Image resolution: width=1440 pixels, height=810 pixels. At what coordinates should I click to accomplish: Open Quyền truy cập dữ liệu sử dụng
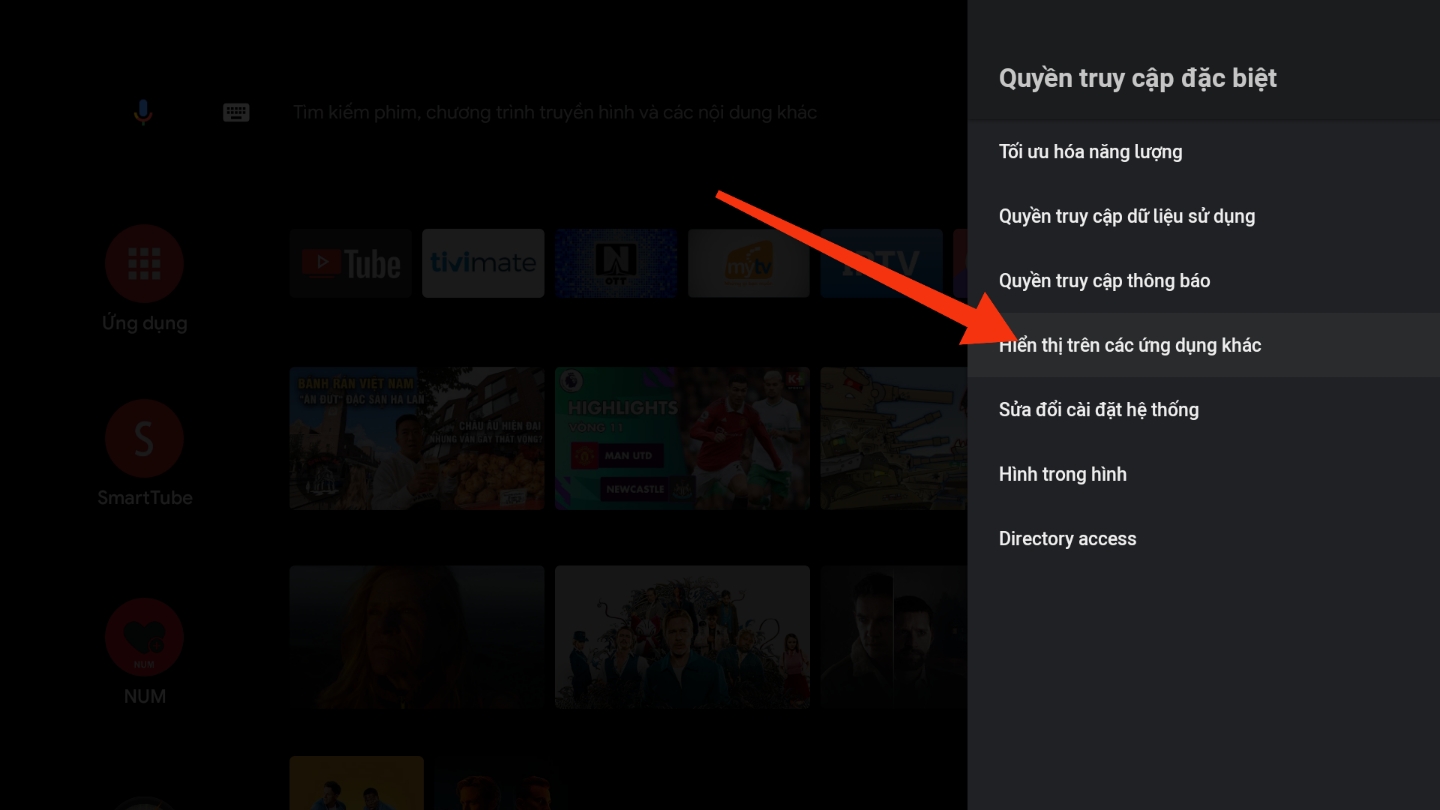[1204, 216]
